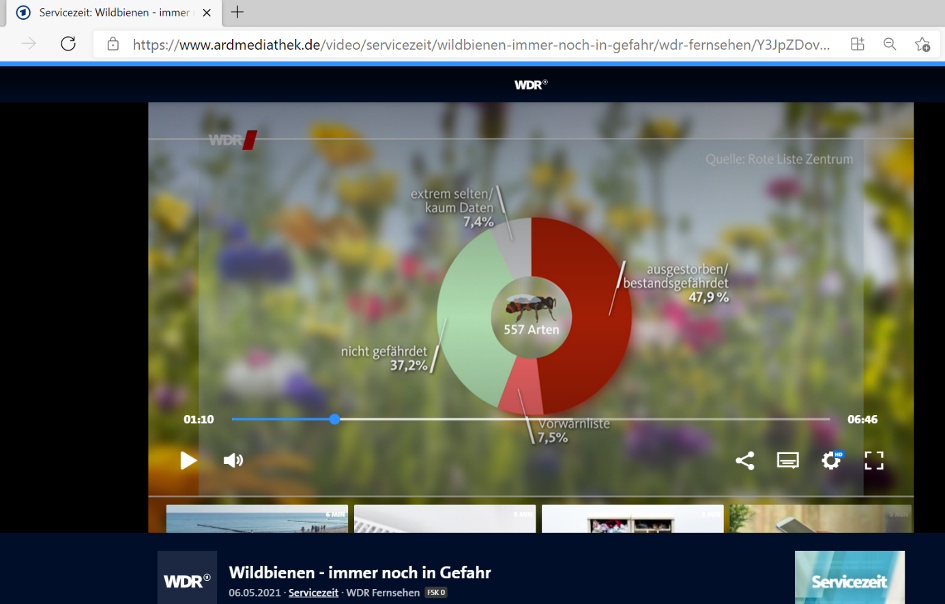Image resolution: width=945 pixels, height=604 pixels.
Task: Click the FSK 0 rating badge
Action: pos(436,593)
